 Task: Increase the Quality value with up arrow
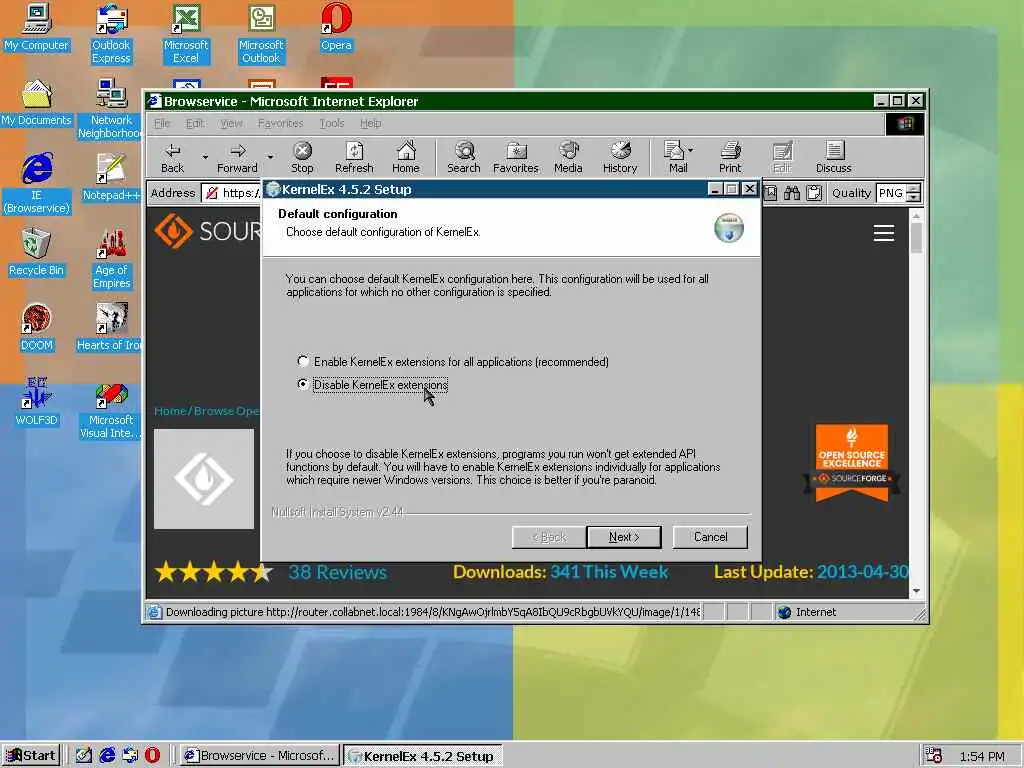tap(914, 189)
